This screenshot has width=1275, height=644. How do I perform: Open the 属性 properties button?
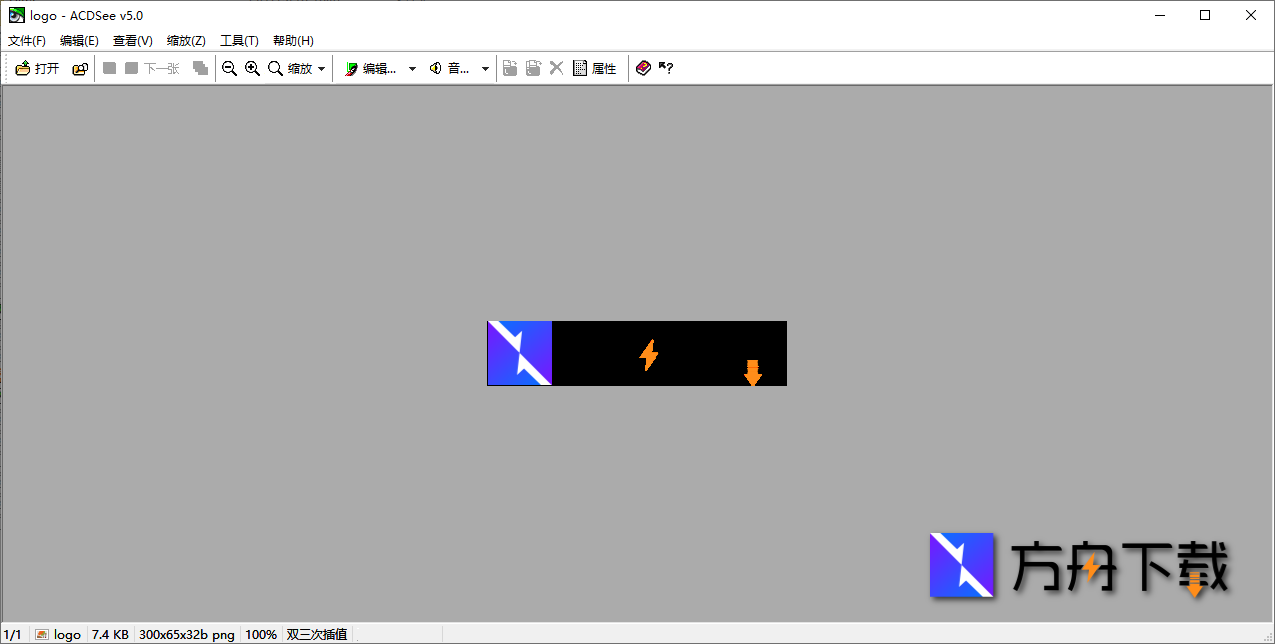point(594,69)
